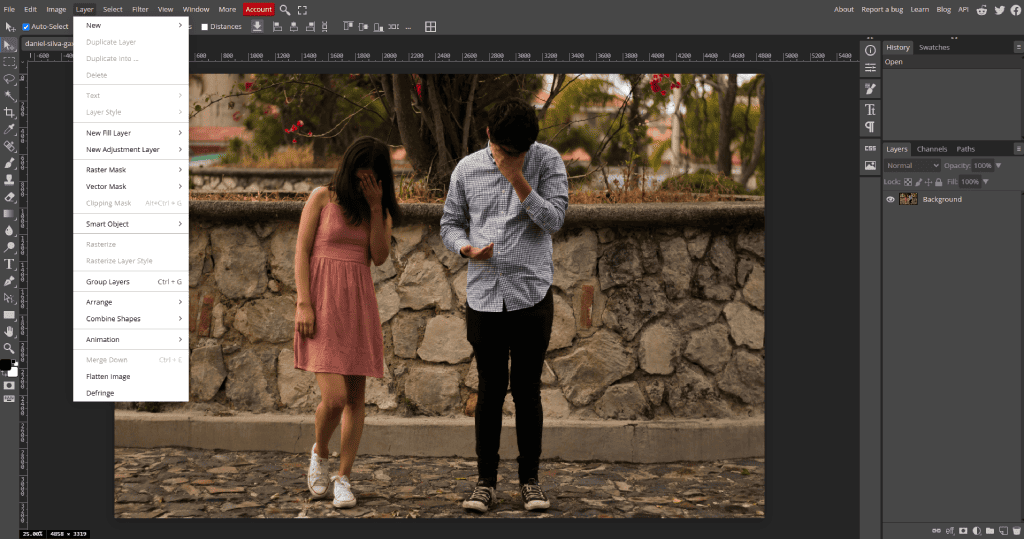This screenshot has width=1024, height=539.
Task: Select the Crop tool
Action: (9, 112)
